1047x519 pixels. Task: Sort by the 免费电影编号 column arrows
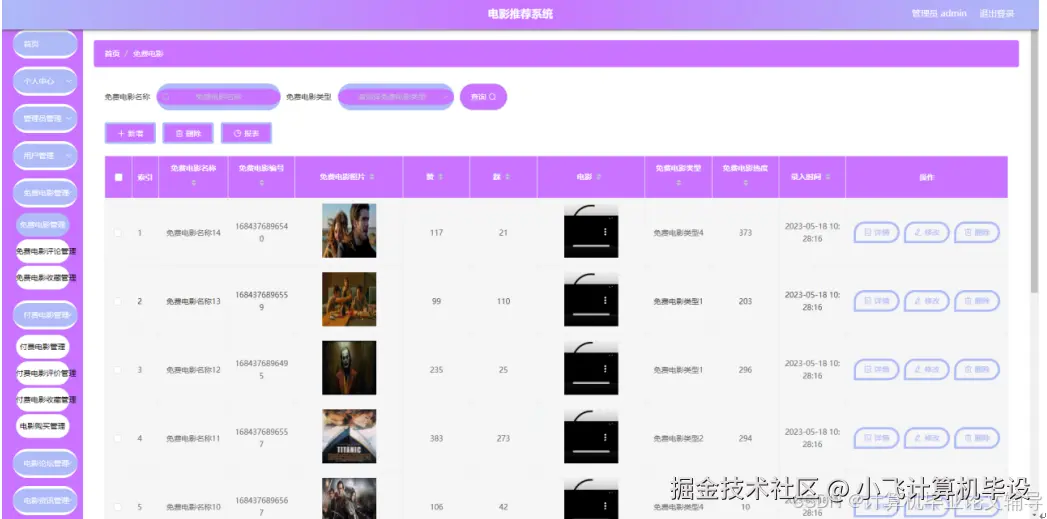point(261,183)
